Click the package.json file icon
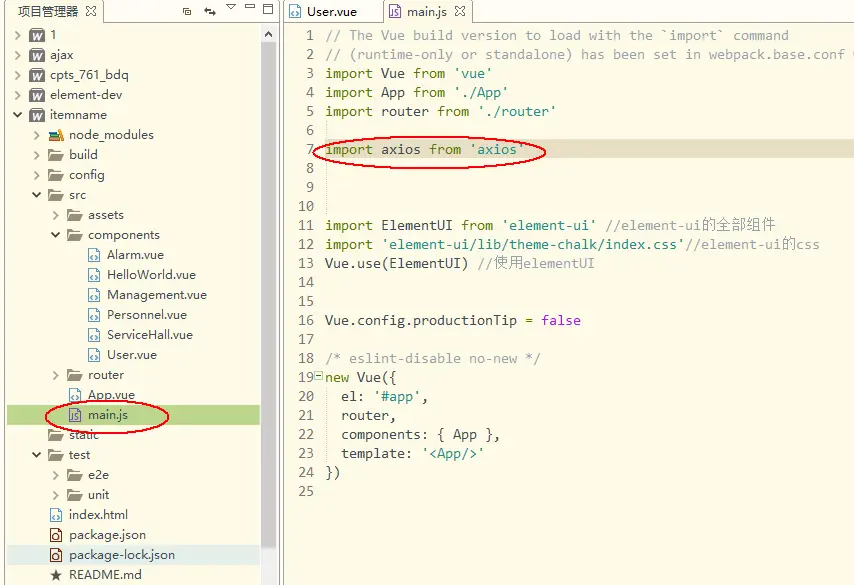This screenshot has height=585, width=854. pyautogui.click(x=56, y=535)
